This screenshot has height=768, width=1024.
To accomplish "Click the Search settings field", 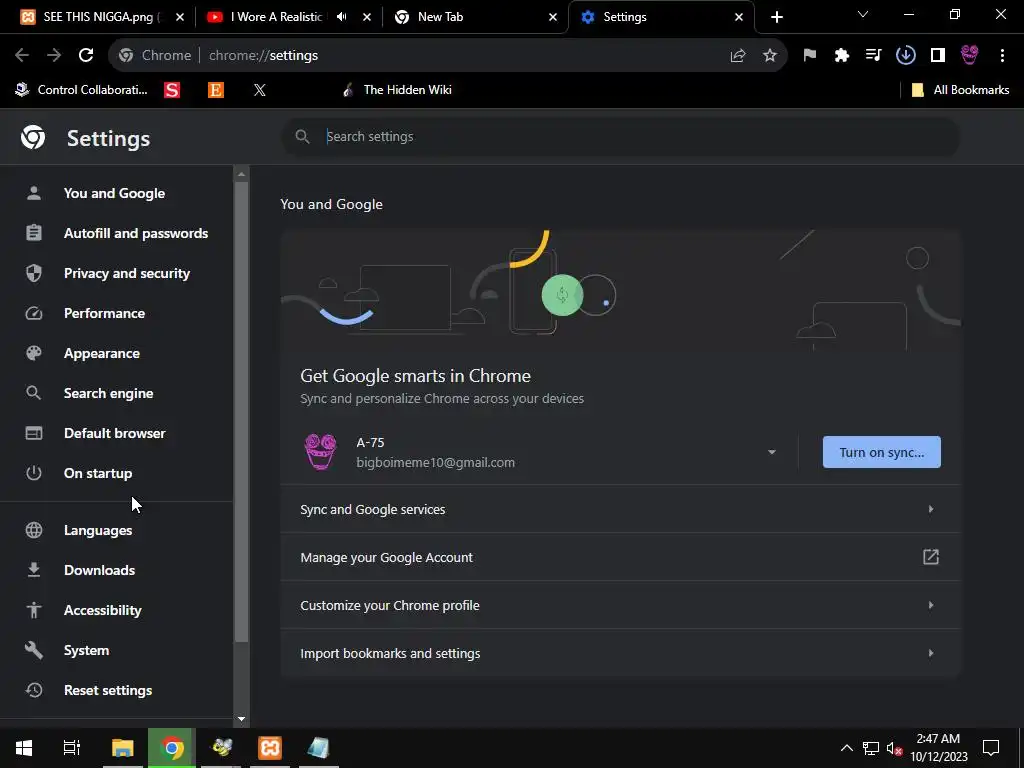I will pyautogui.click(x=620, y=136).
